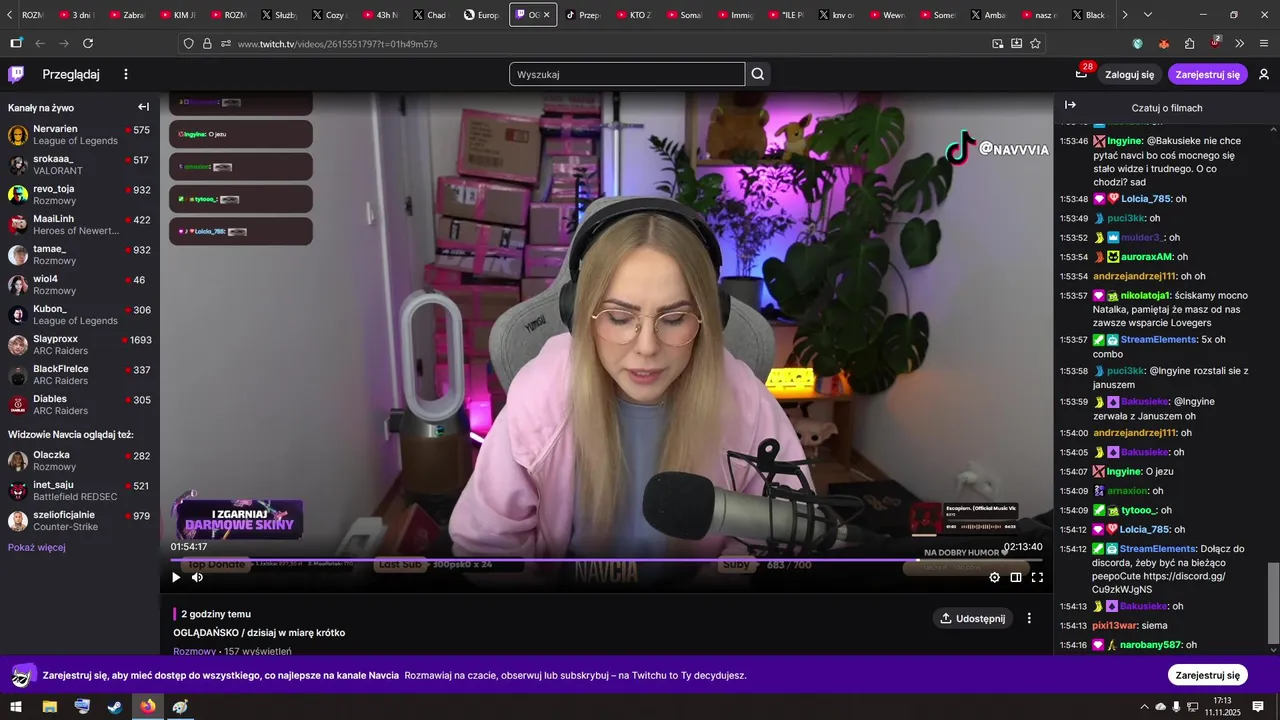
Task: Open Diables channel in sidebar
Action: click(79, 405)
